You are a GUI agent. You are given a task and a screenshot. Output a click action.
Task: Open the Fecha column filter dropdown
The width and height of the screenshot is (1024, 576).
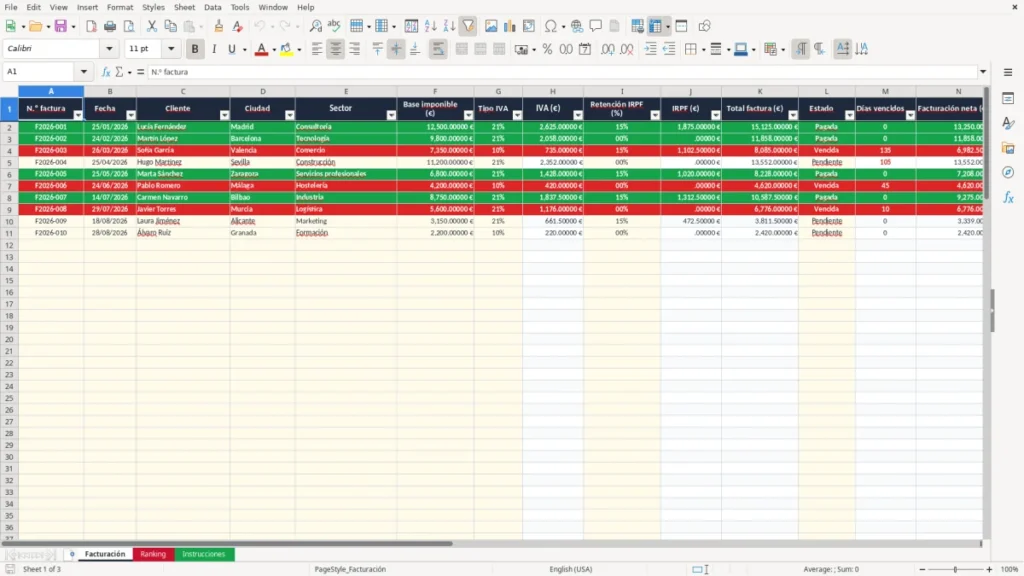click(131, 115)
